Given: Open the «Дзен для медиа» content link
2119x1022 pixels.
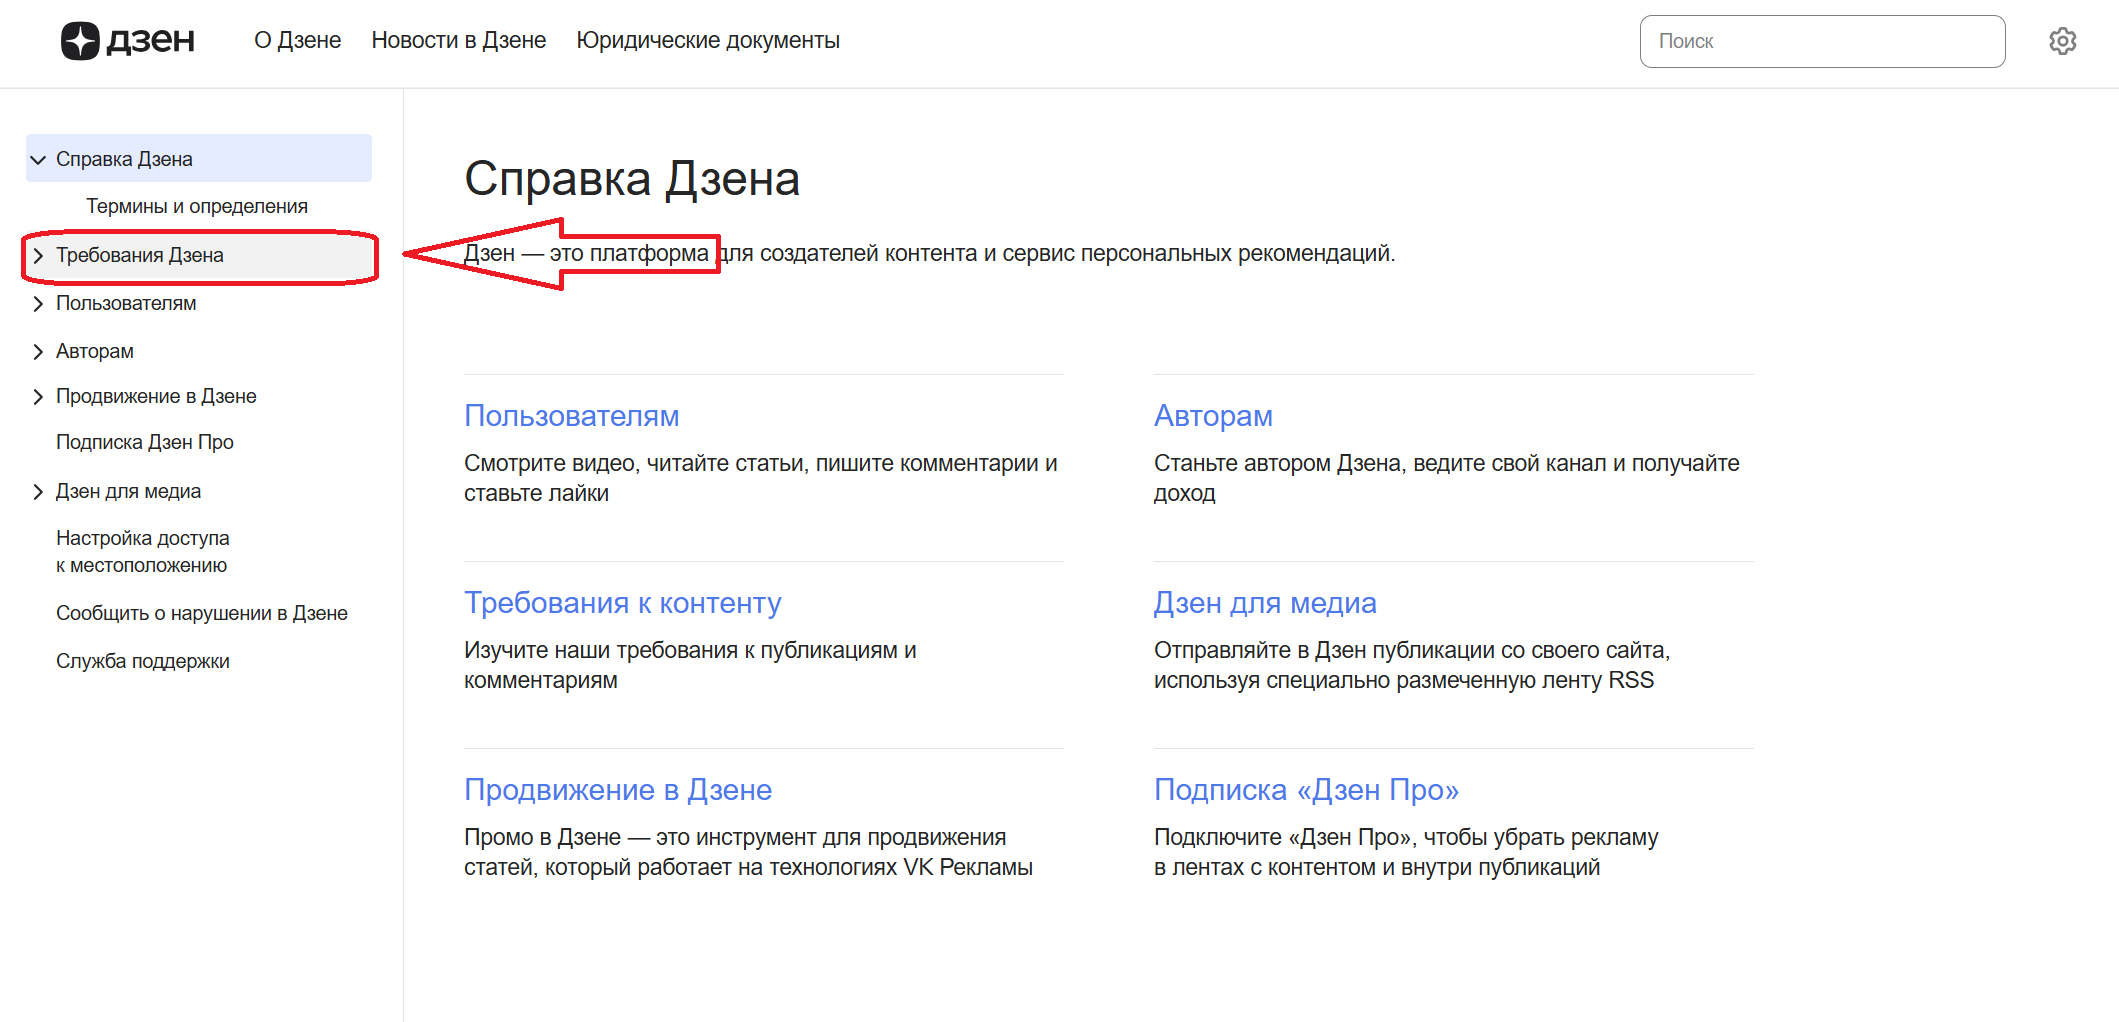Looking at the screenshot, I should click(1265, 603).
